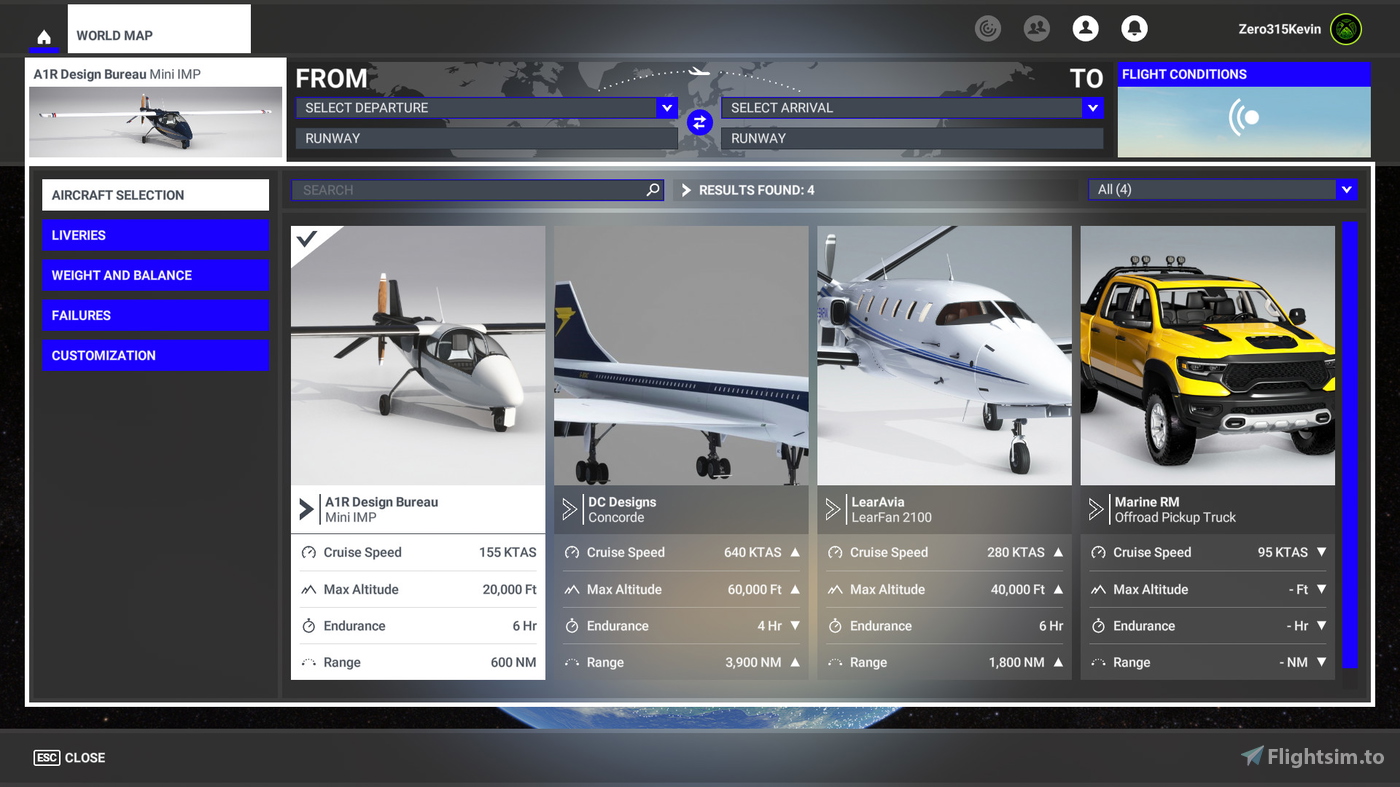
Task: Click the Weight and Balance button
Action: click(155, 275)
